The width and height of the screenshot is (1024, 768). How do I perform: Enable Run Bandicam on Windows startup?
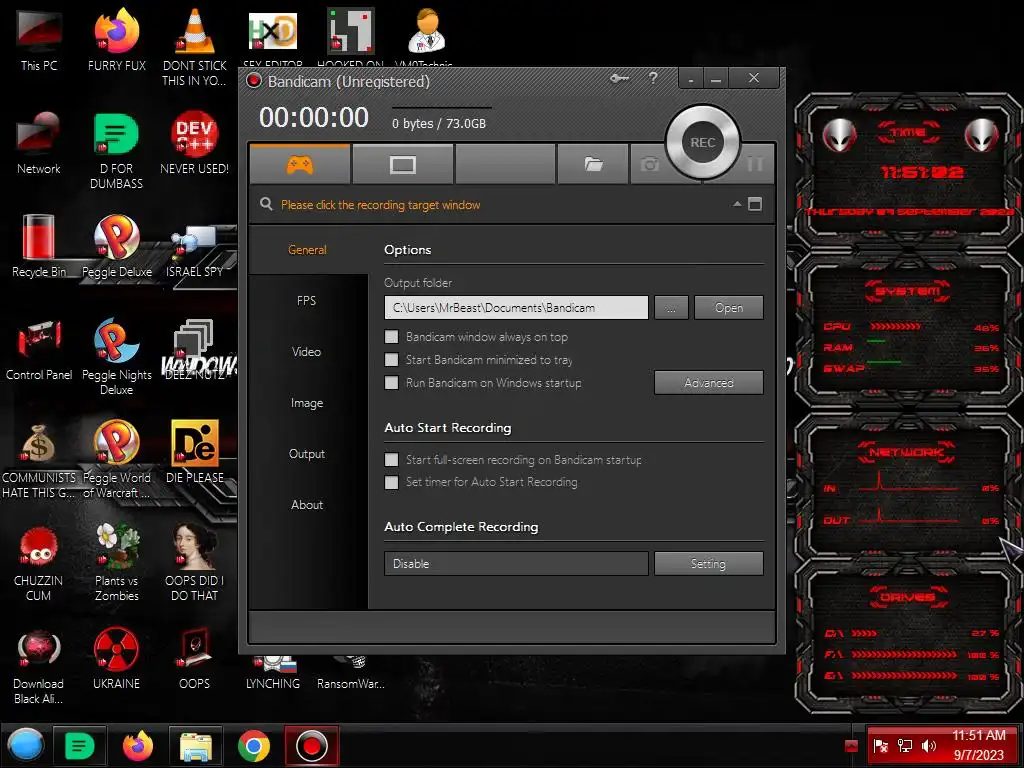[391, 383]
